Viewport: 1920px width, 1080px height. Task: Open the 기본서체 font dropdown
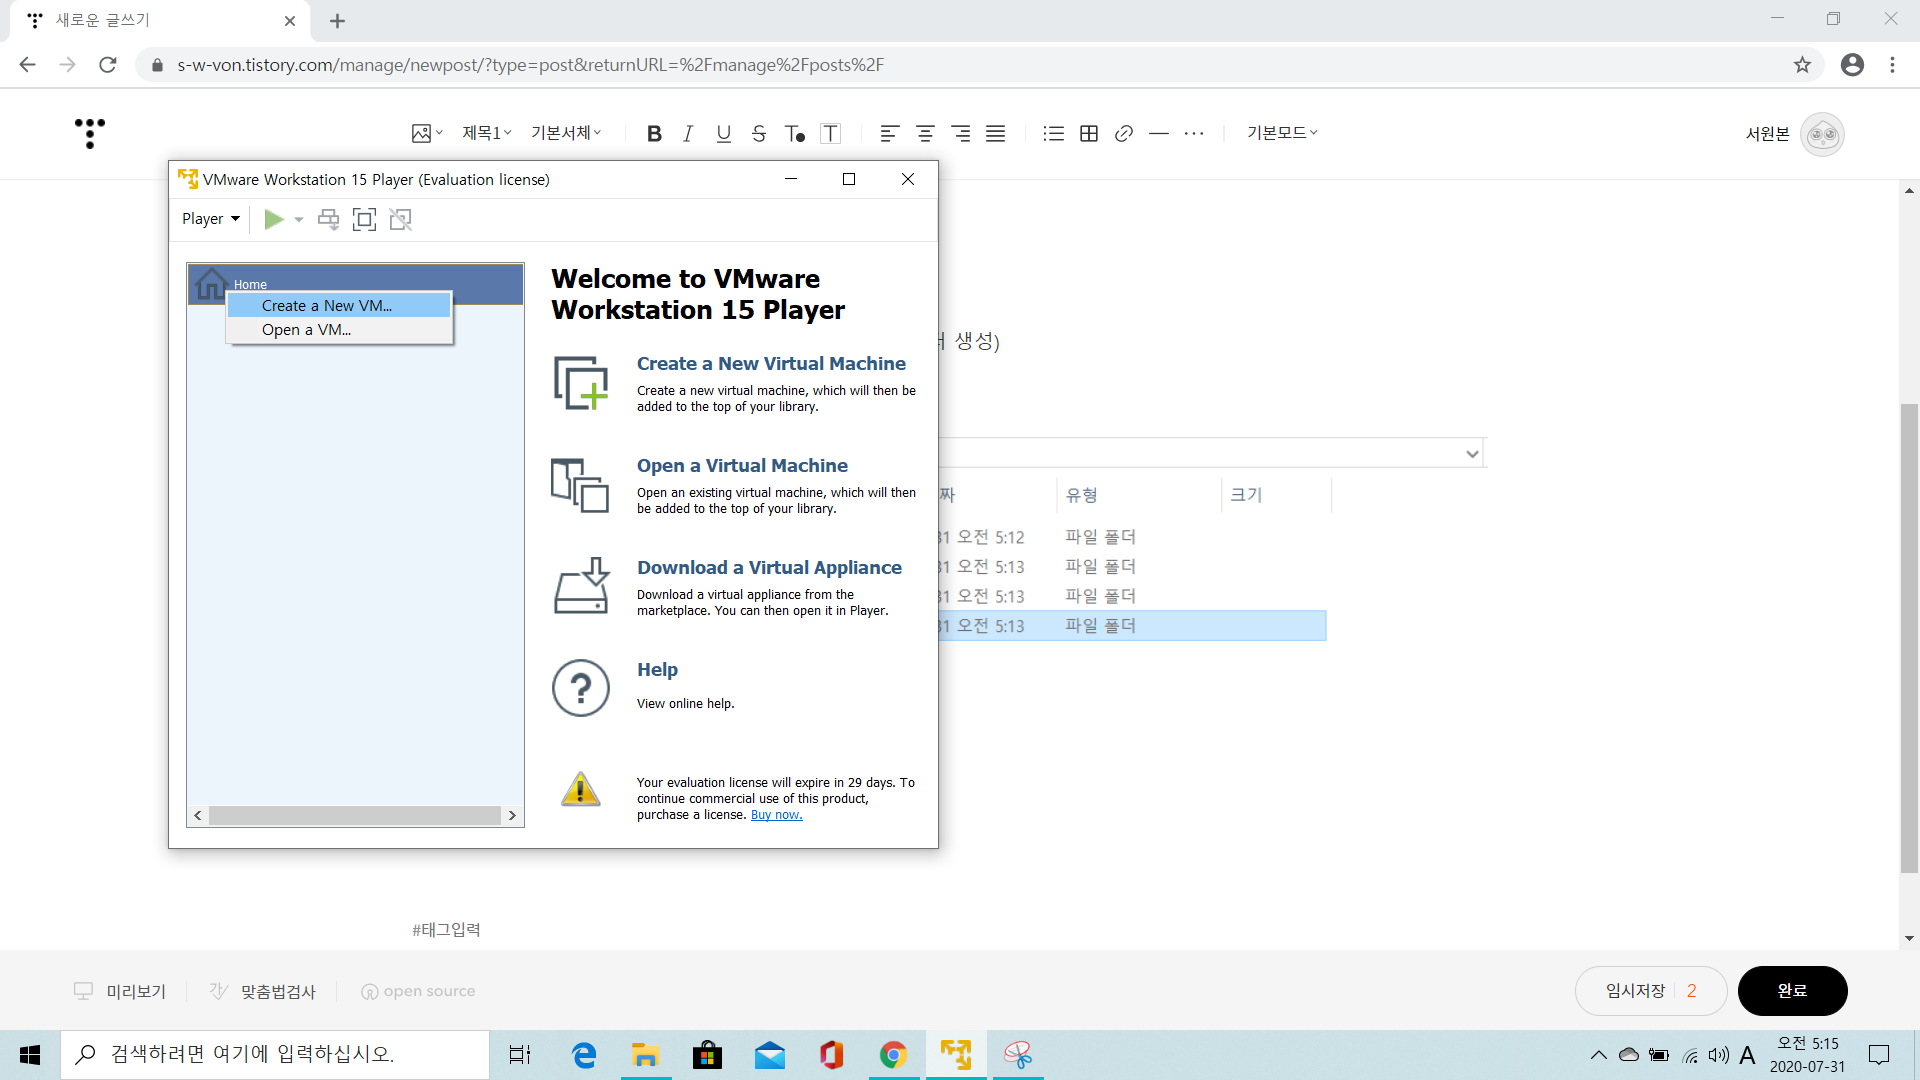coord(566,133)
